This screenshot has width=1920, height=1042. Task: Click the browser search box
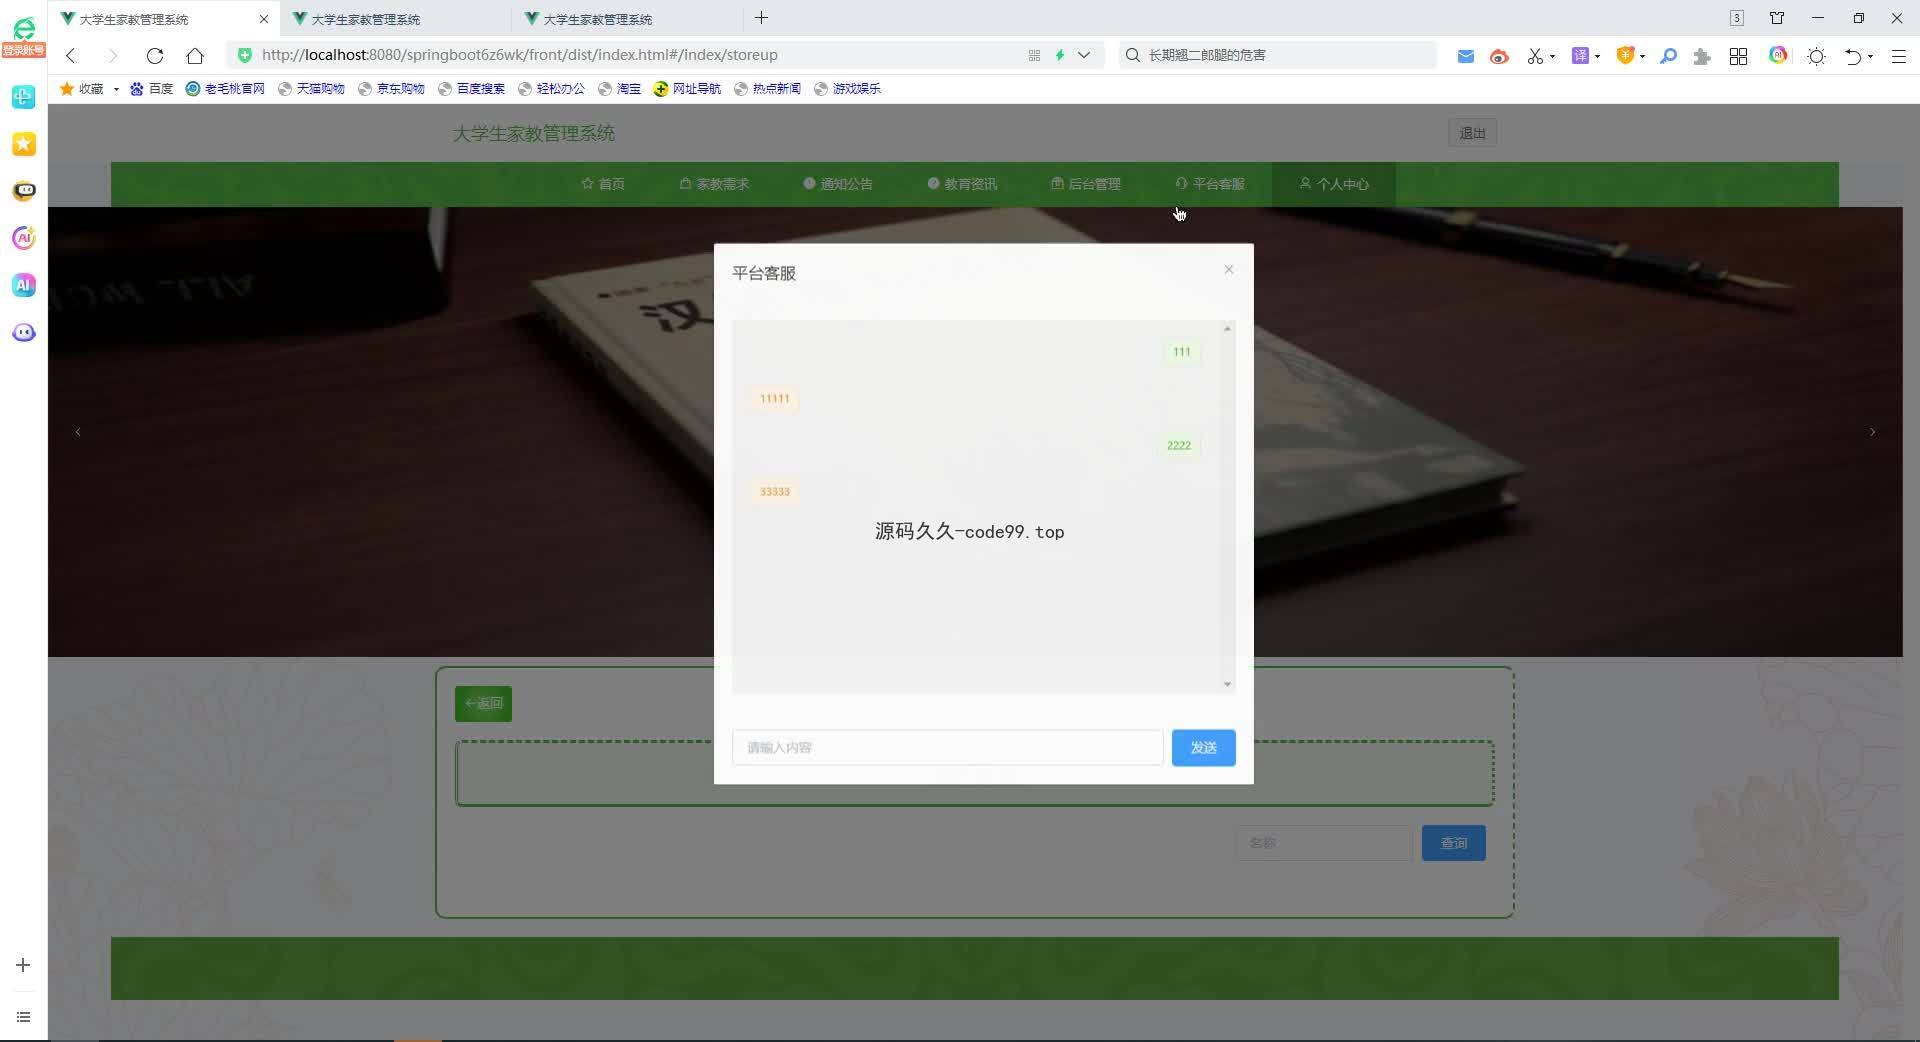[x=1278, y=55]
